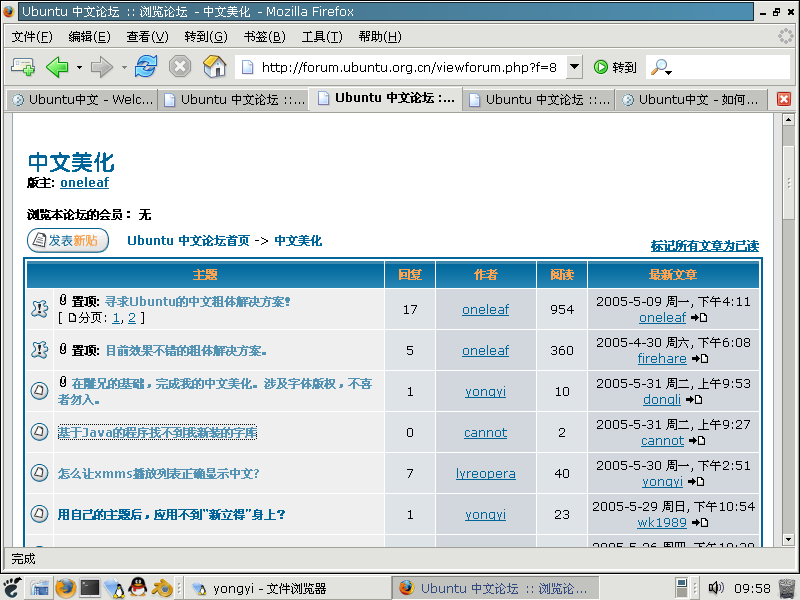Open moderator oneleaf profile link

point(84,182)
